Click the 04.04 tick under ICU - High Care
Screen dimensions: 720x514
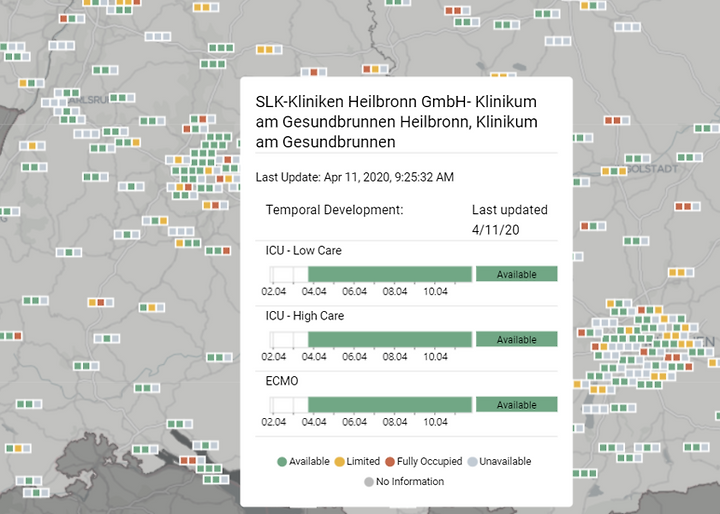click(x=314, y=356)
